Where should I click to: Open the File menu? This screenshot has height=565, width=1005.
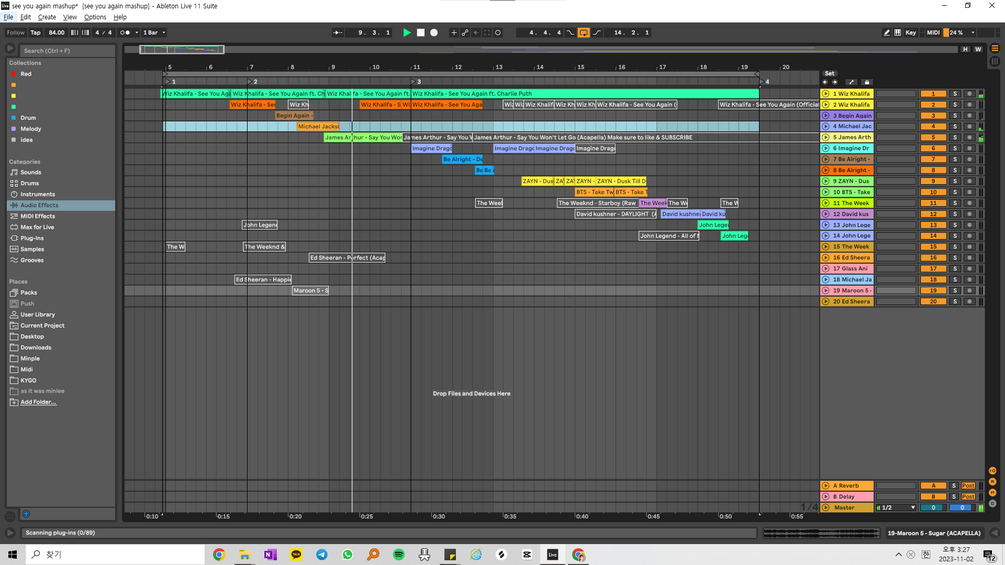click(8, 17)
